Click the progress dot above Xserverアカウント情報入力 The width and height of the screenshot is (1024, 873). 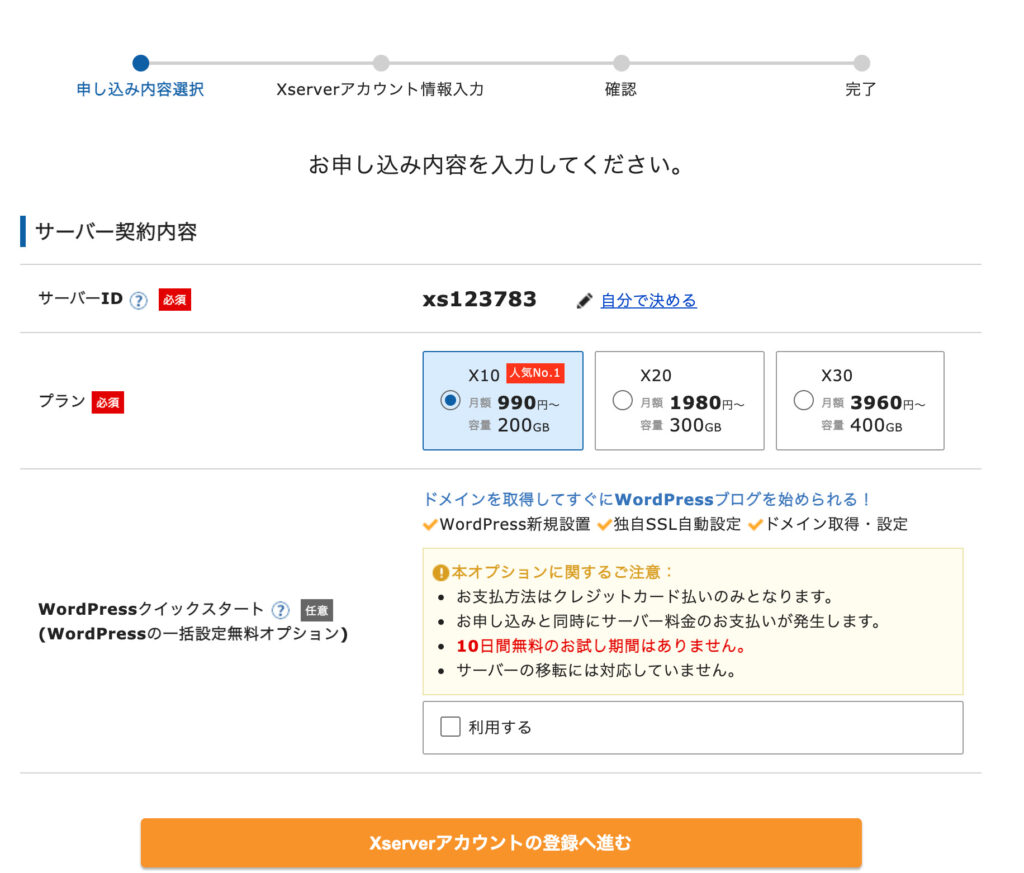[x=381, y=63]
